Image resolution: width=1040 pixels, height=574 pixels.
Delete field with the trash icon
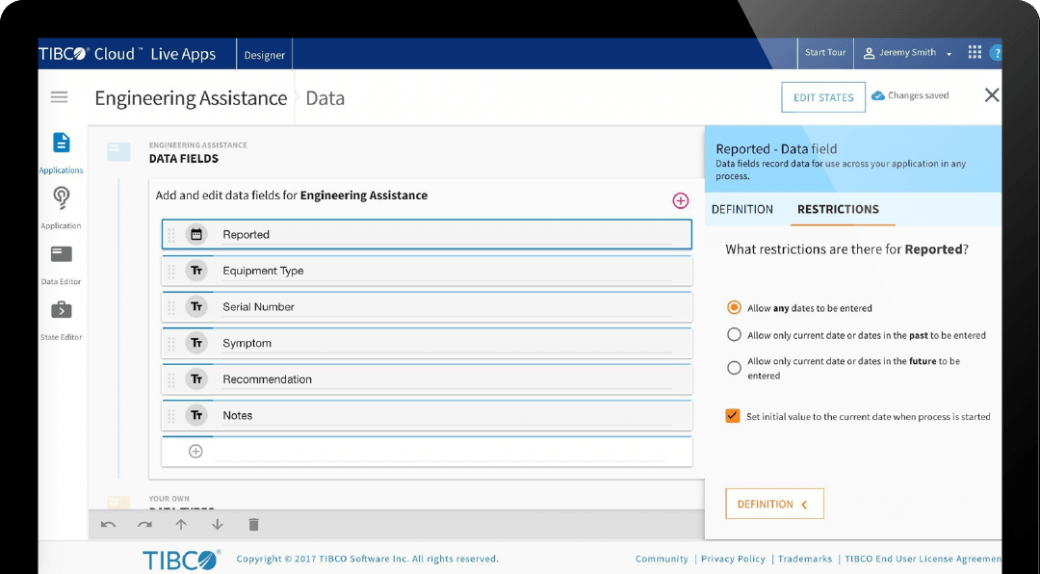(253, 525)
